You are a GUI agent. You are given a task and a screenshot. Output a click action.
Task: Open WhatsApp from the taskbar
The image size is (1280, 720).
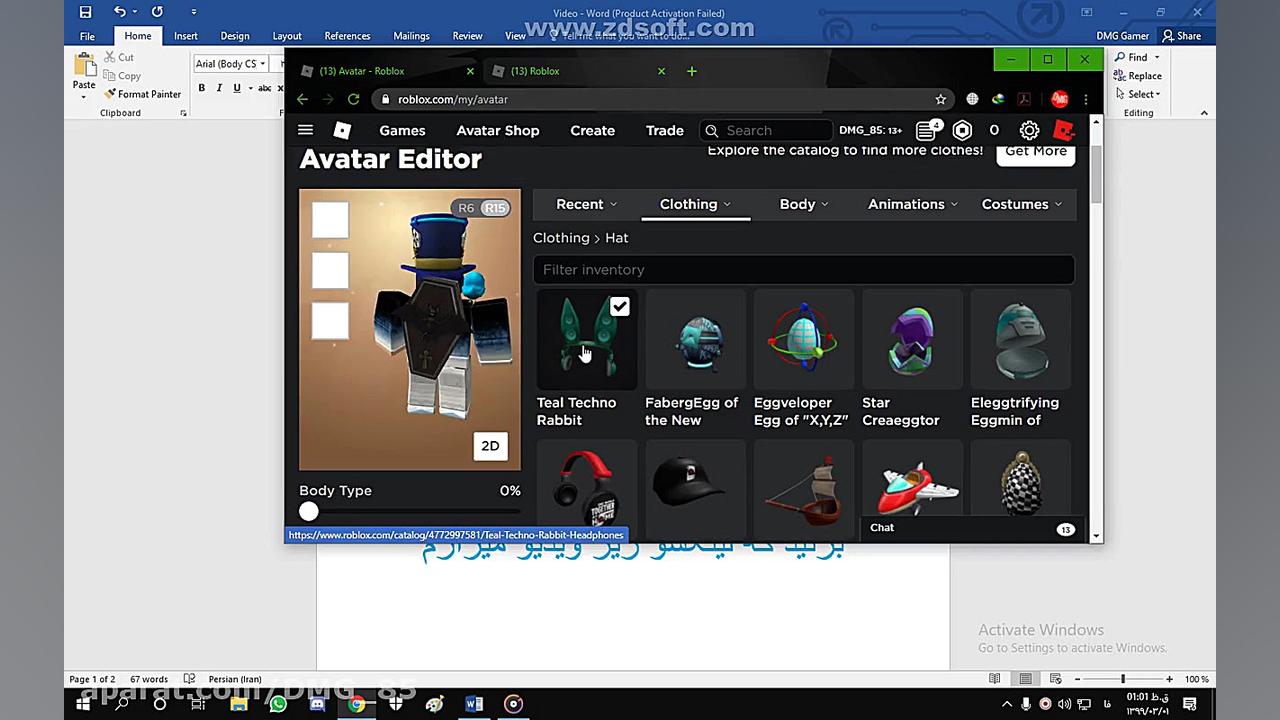[278, 704]
